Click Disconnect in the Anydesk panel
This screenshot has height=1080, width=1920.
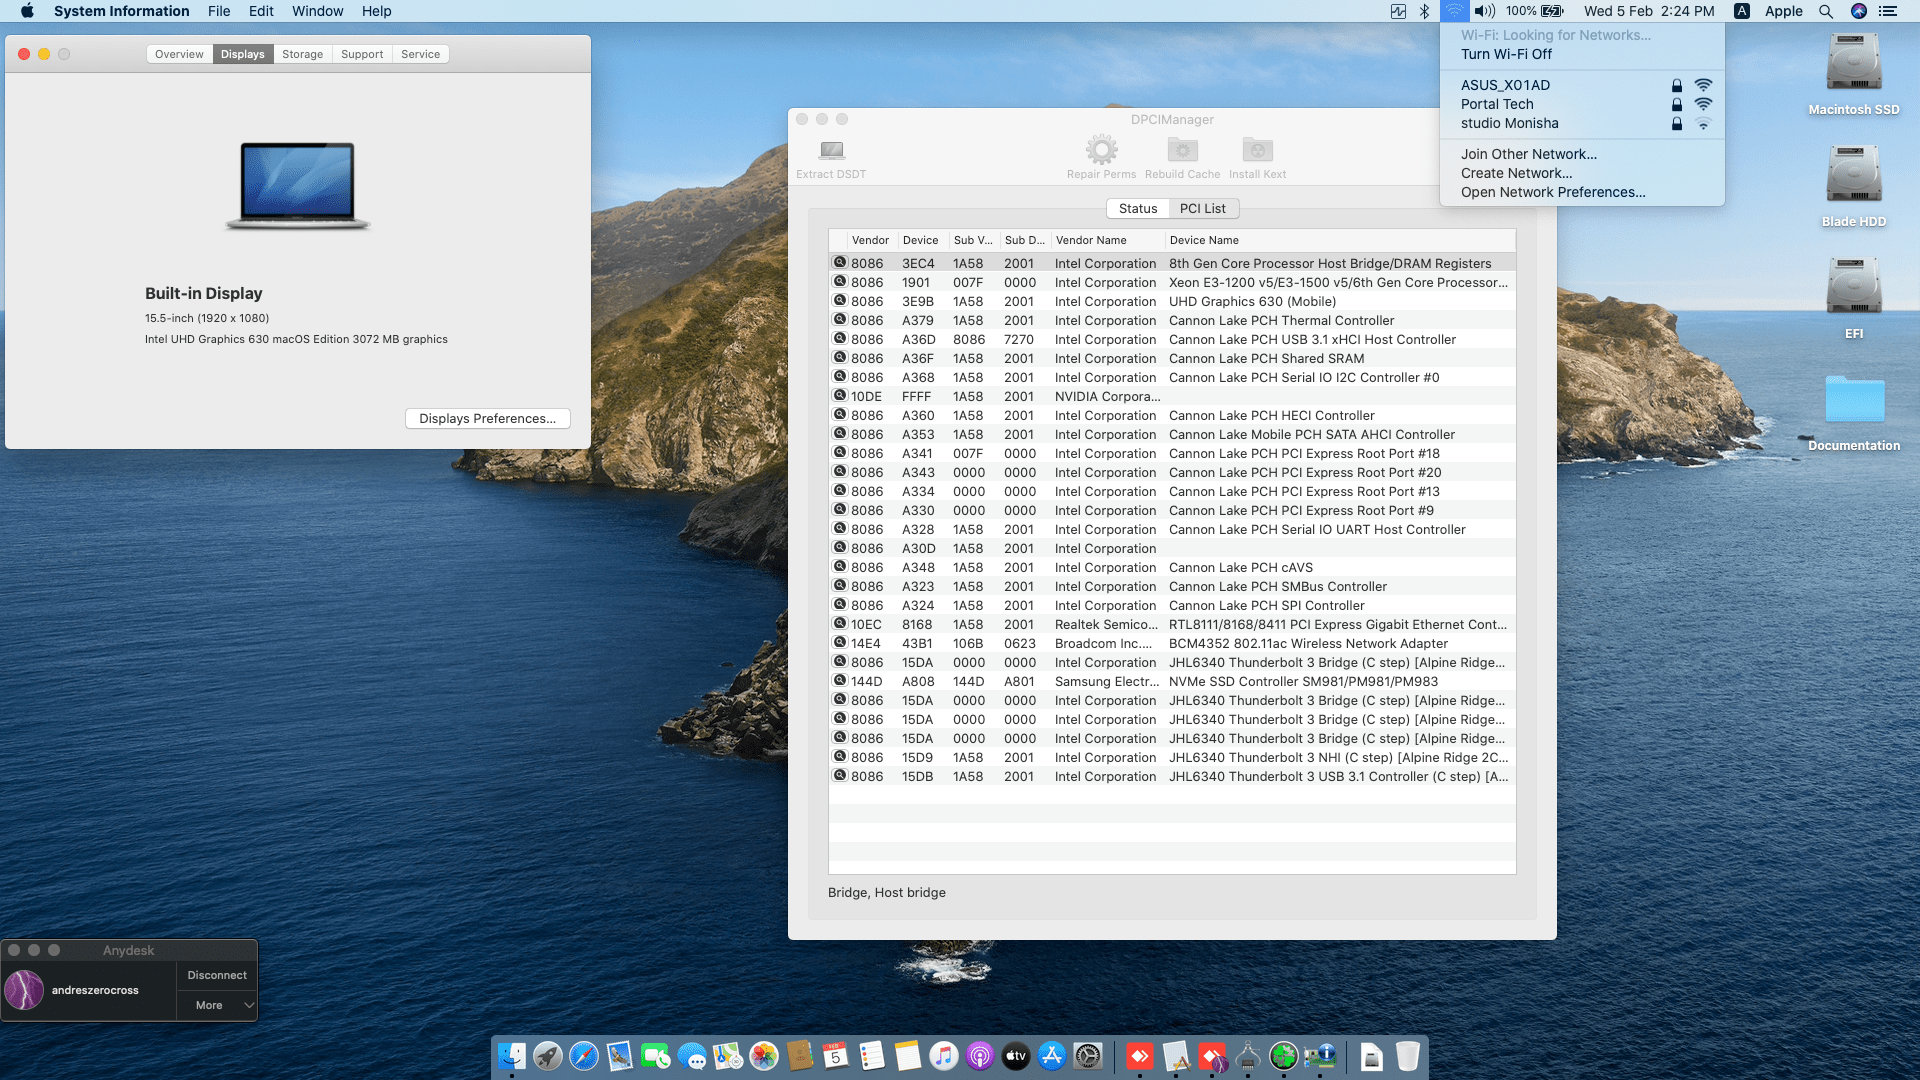[x=217, y=975]
